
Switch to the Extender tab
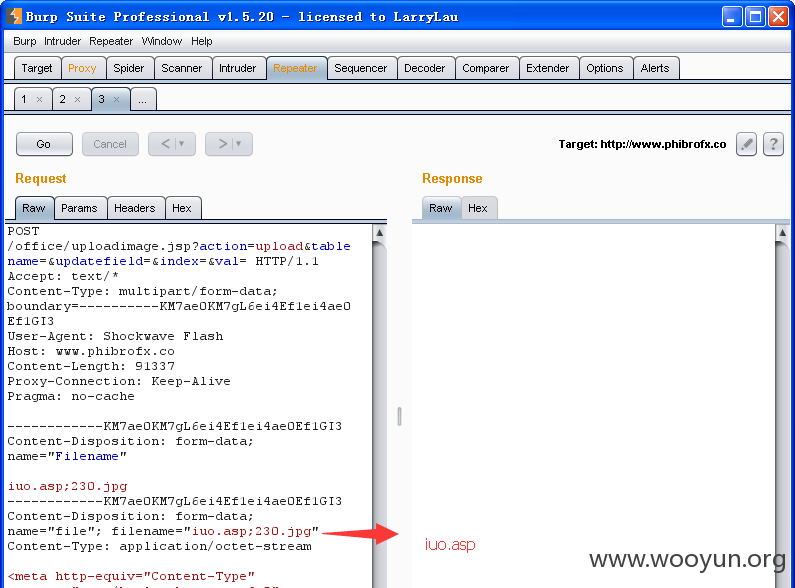[x=548, y=68]
